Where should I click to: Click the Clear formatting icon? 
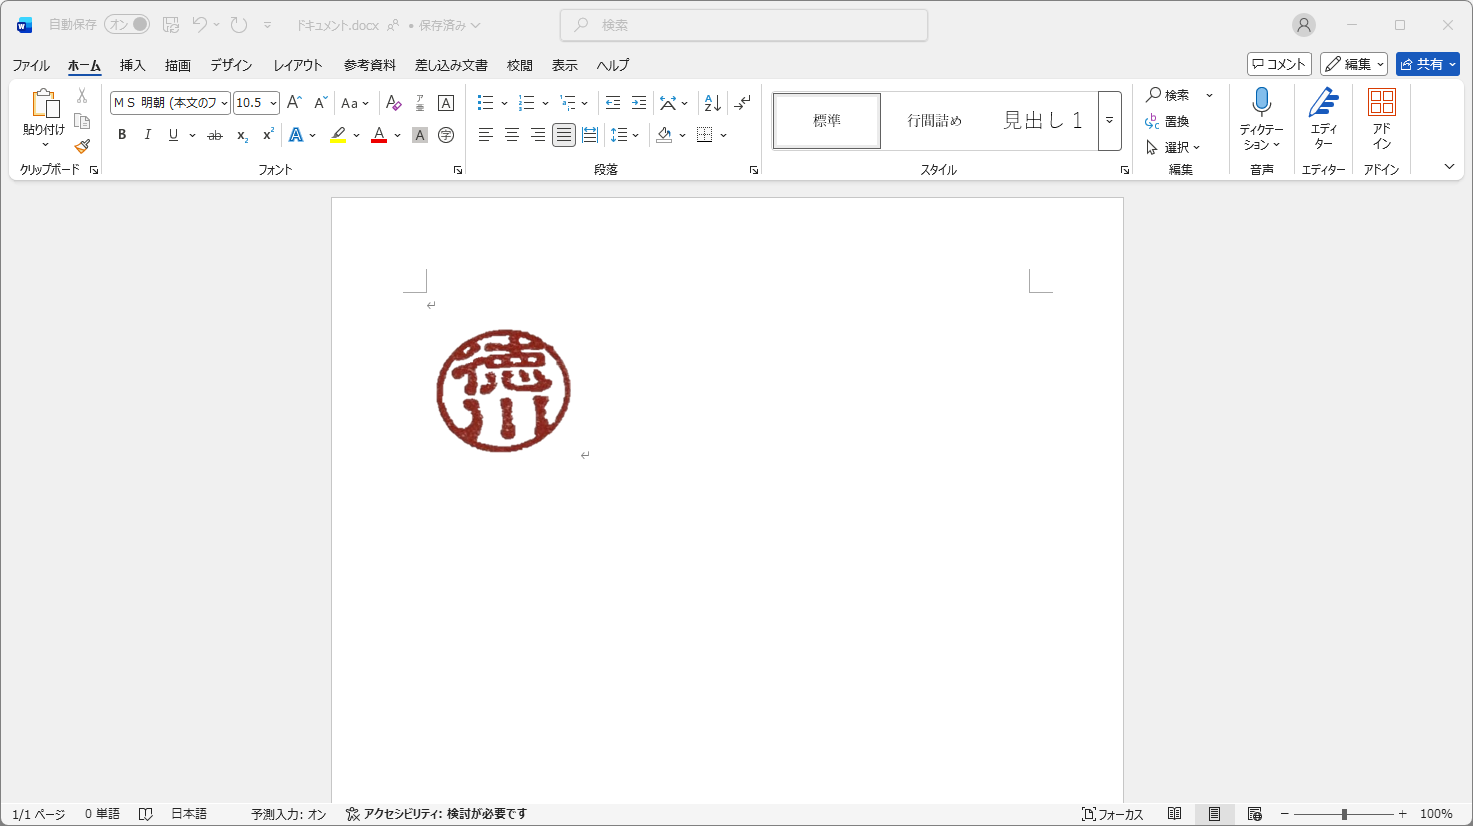[x=393, y=103]
